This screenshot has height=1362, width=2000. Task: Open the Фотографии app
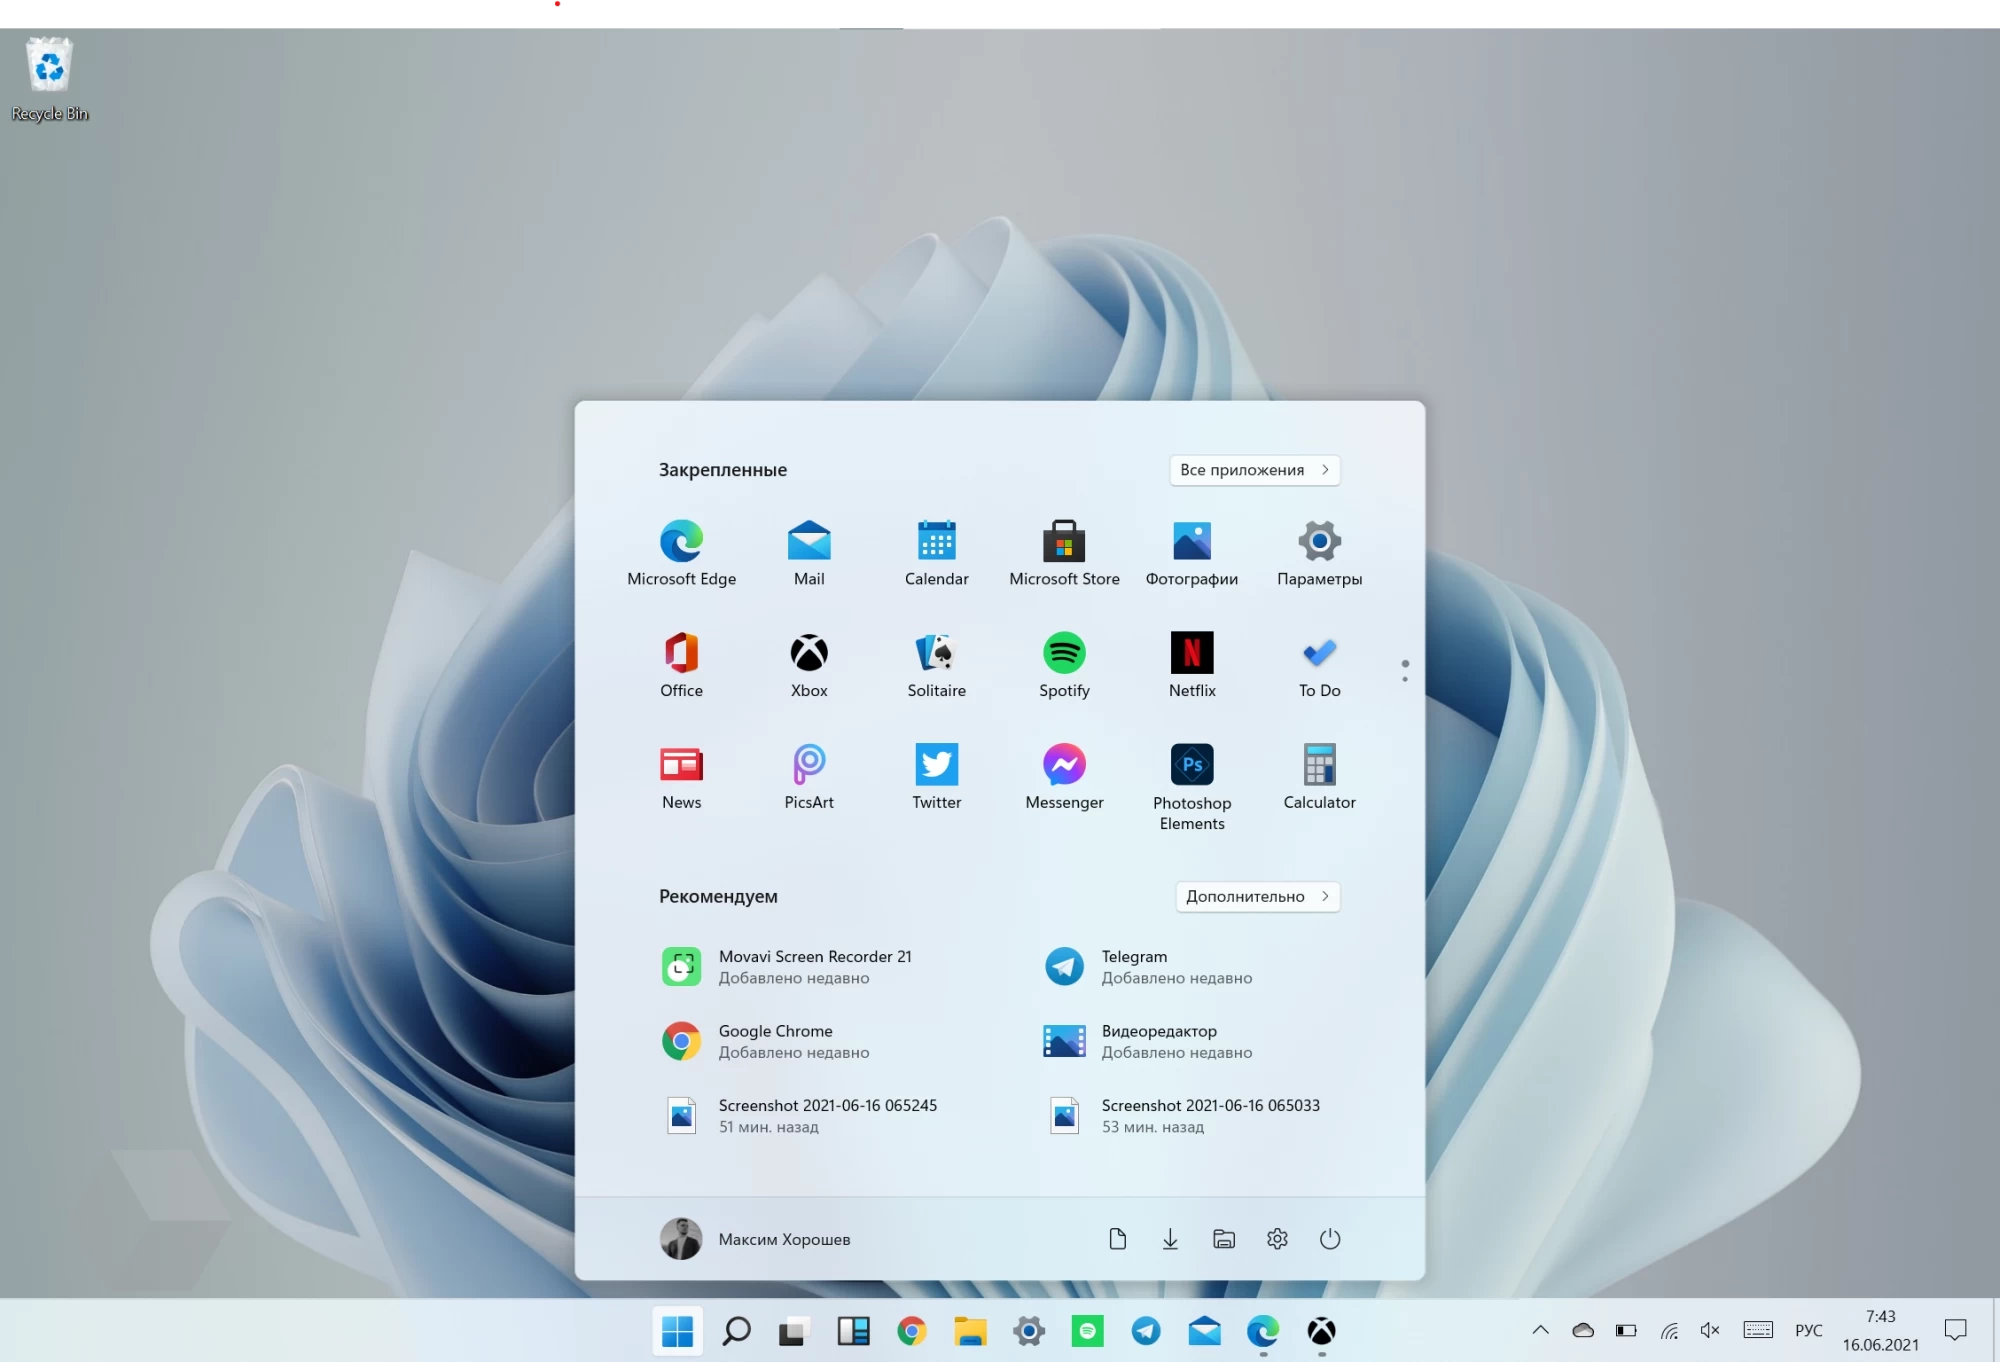[1192, 553]
